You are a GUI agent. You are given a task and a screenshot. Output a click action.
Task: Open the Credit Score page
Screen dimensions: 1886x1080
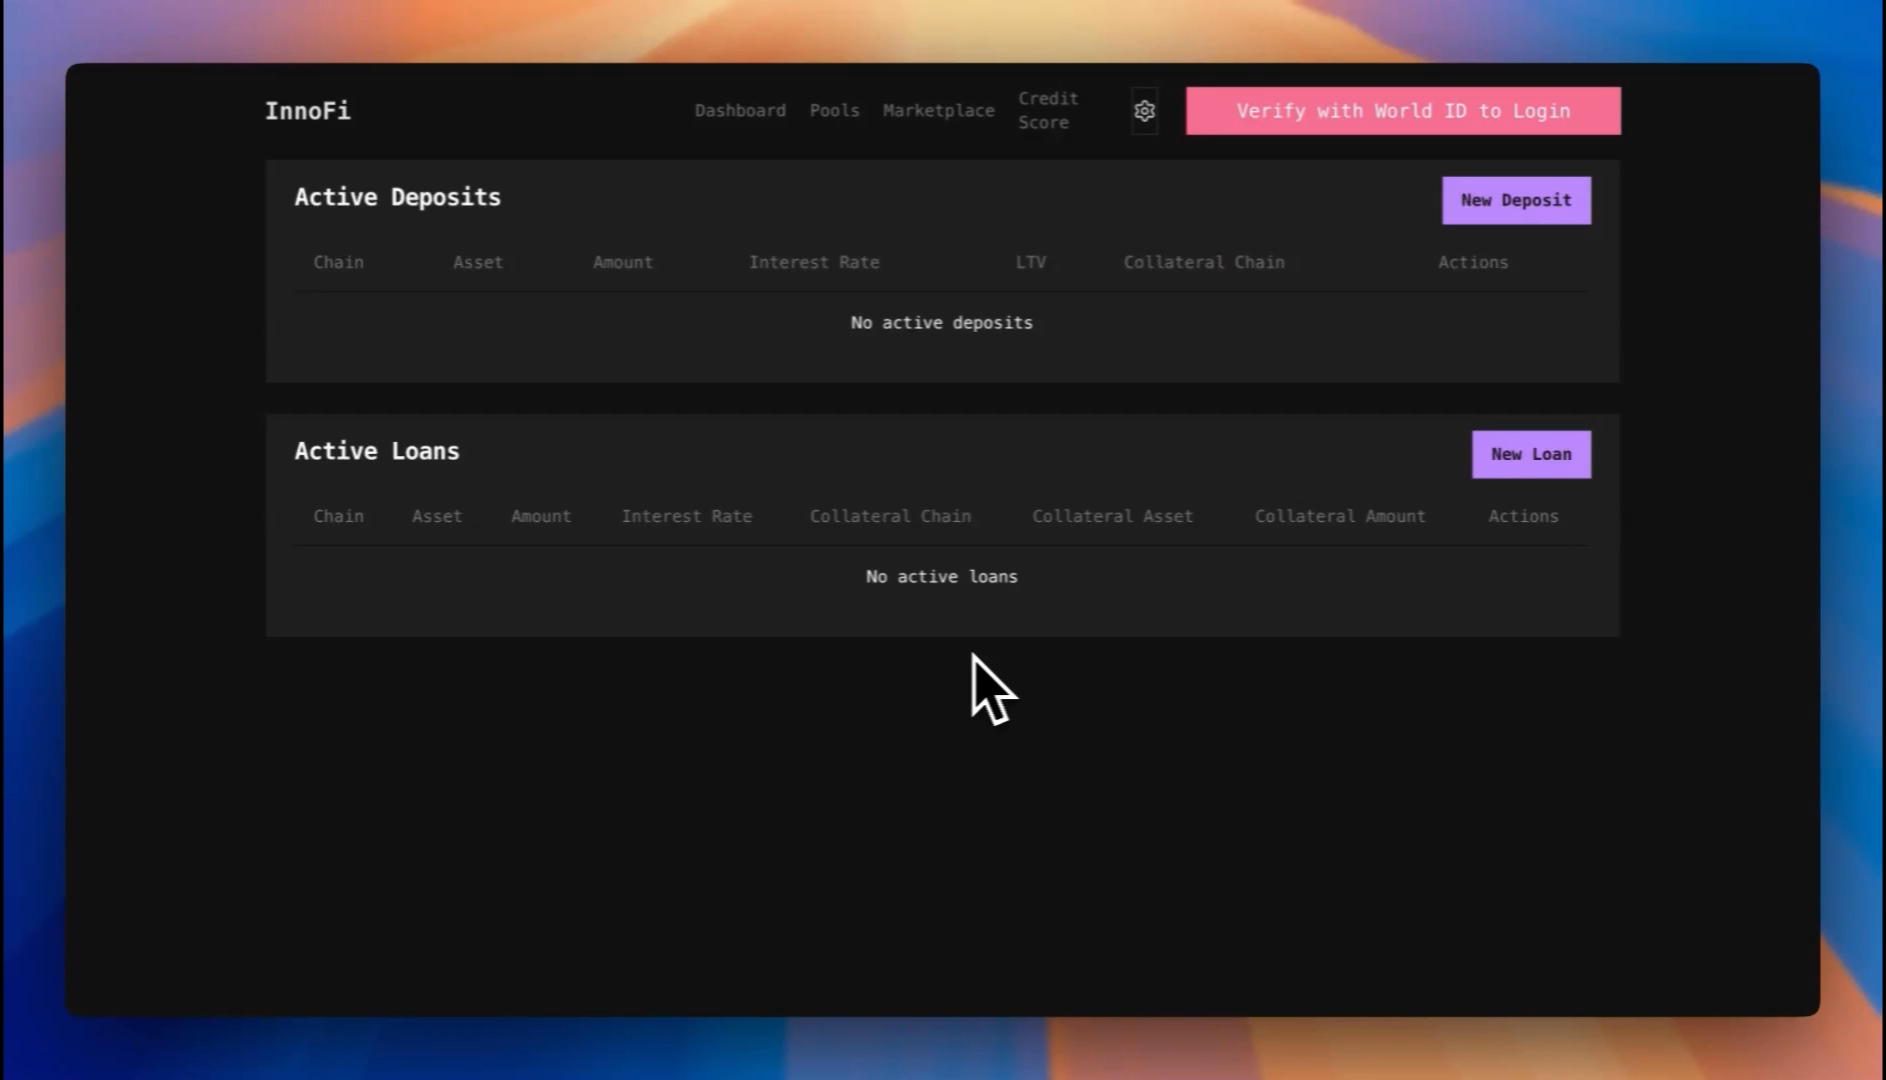coord(1048,111)
